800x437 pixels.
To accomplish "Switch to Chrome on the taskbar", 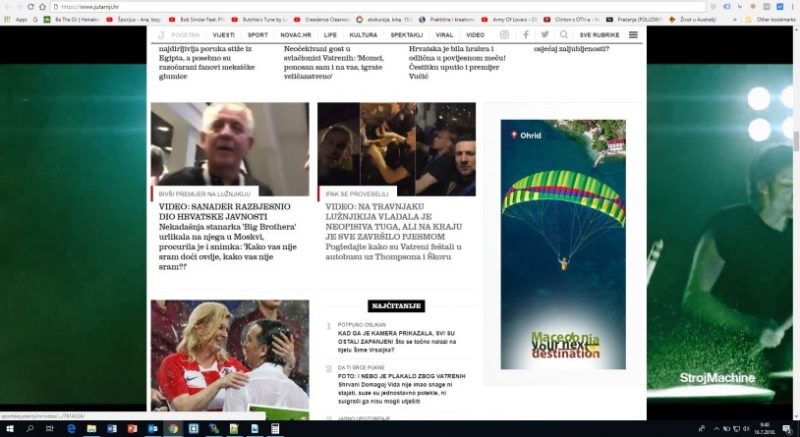I will (x=173, y=429).
